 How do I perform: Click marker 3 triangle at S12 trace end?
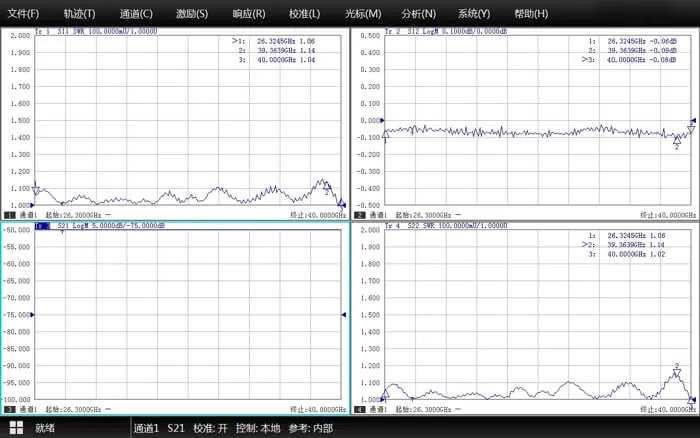click(x=691, y=129)
